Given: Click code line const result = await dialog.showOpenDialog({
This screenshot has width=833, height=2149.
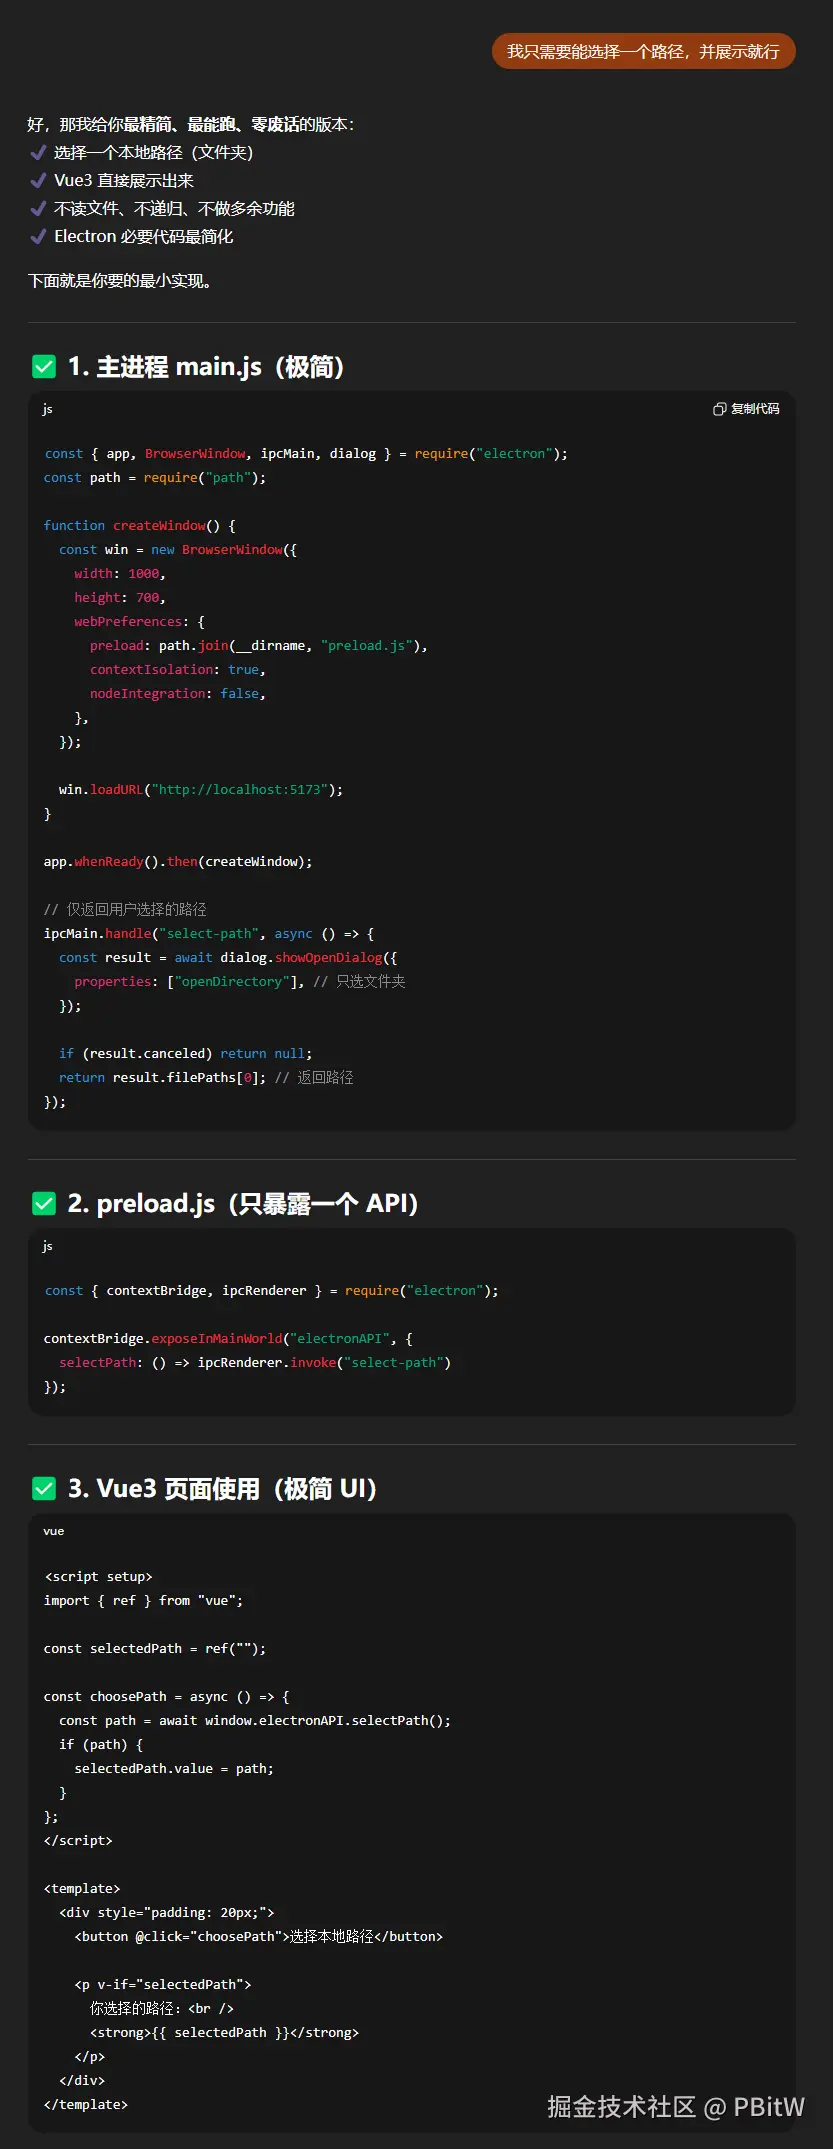Looking at the screenshot, I should pos(228,958).
